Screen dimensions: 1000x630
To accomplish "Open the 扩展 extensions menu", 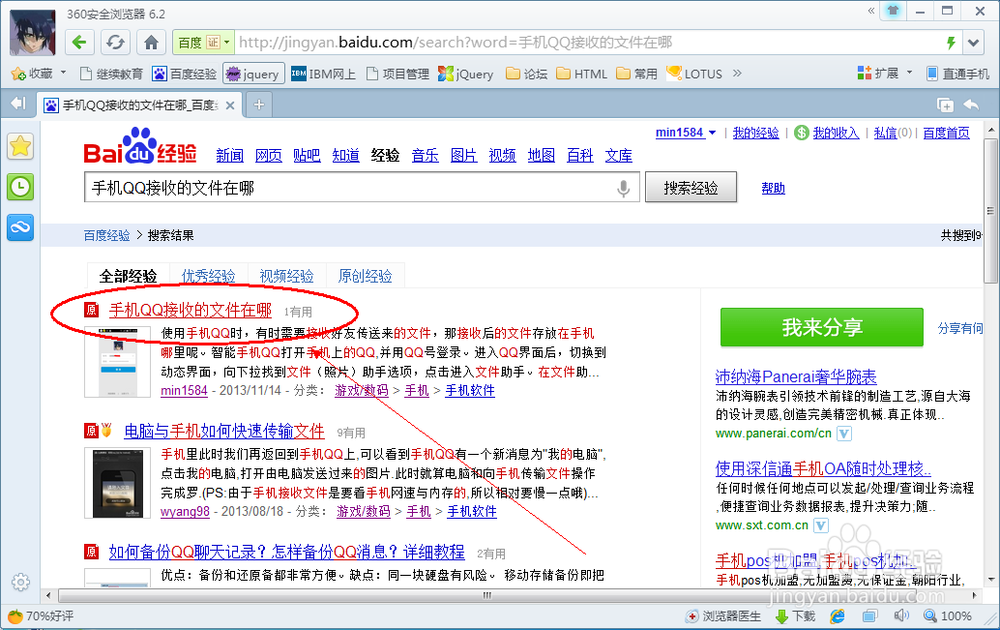I will coord(885,73).
